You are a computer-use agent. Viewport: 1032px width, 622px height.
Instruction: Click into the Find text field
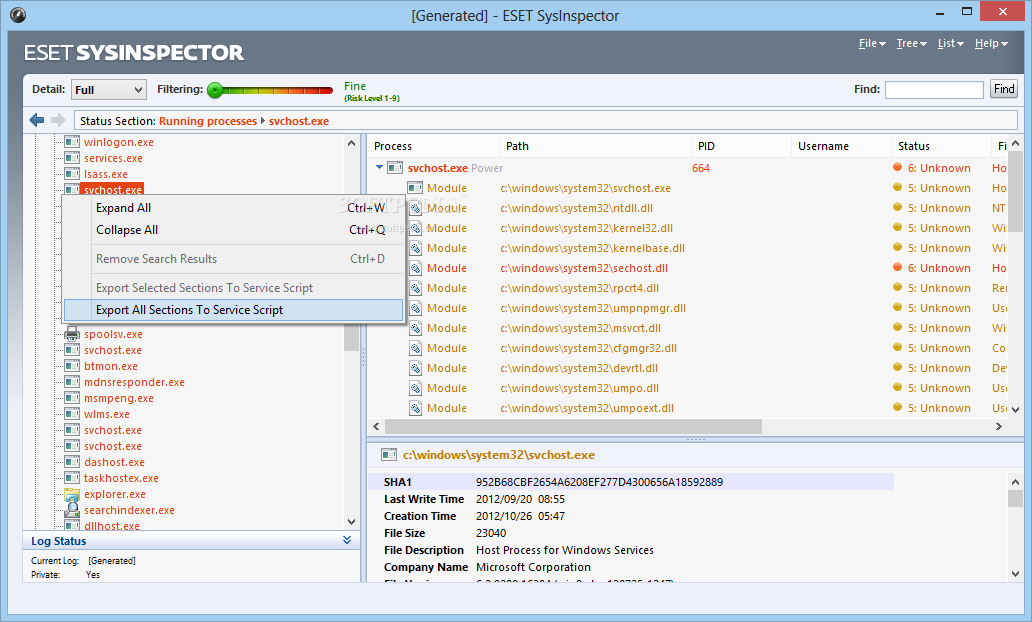(934, 90)
